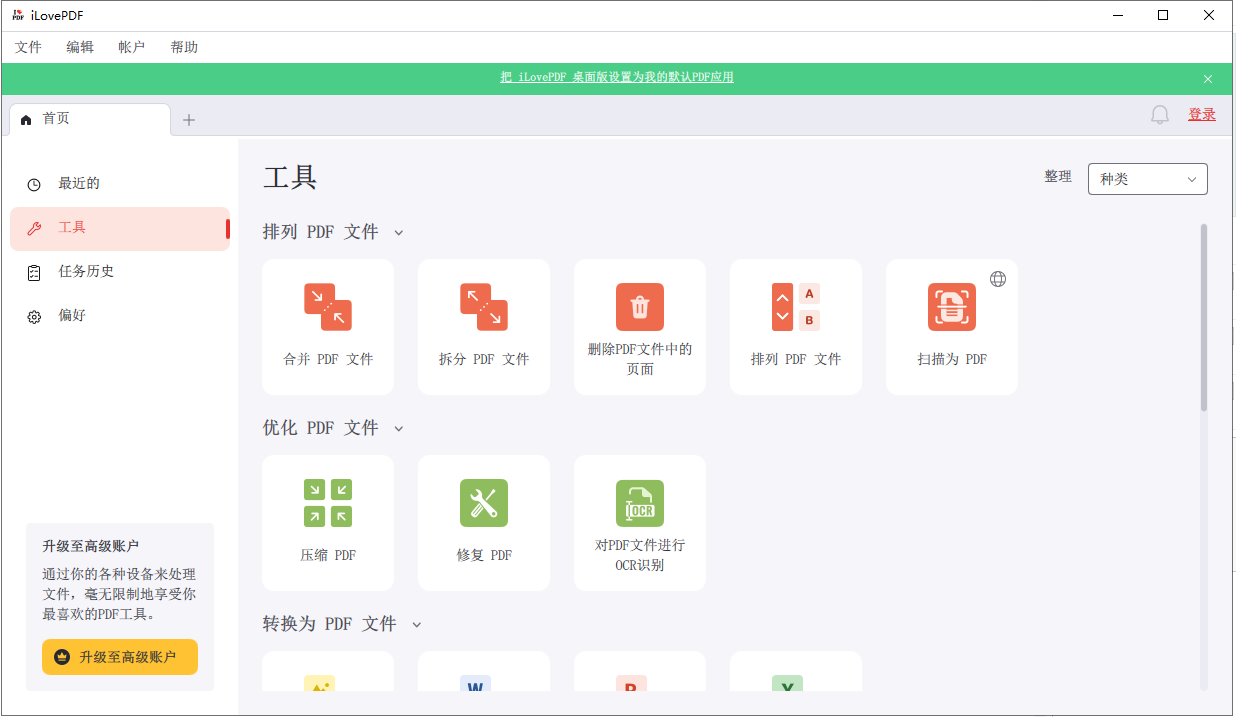The height and width of the screenshot is (717, 1236).
Task: Open the Excel-to-PDF card with X icon
Action: [796, 671]
